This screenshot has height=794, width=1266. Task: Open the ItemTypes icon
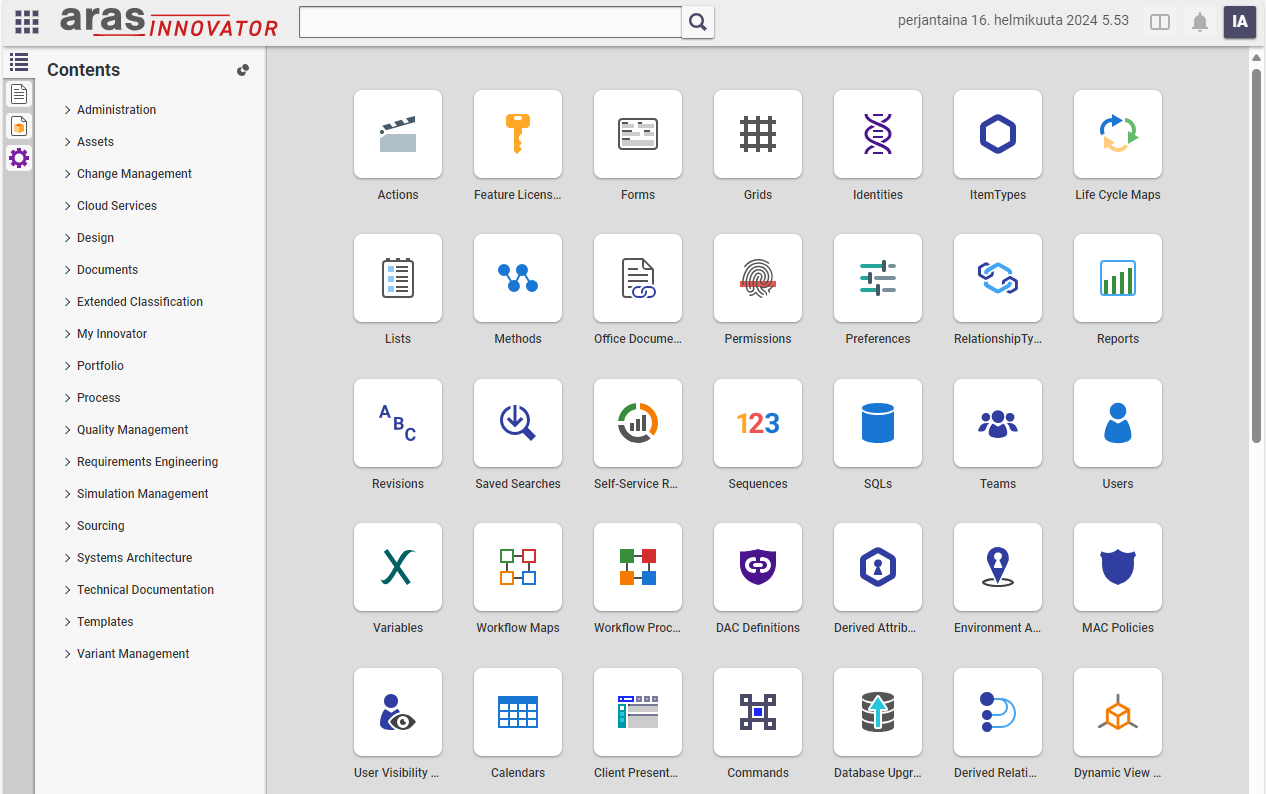pos(998,135)
